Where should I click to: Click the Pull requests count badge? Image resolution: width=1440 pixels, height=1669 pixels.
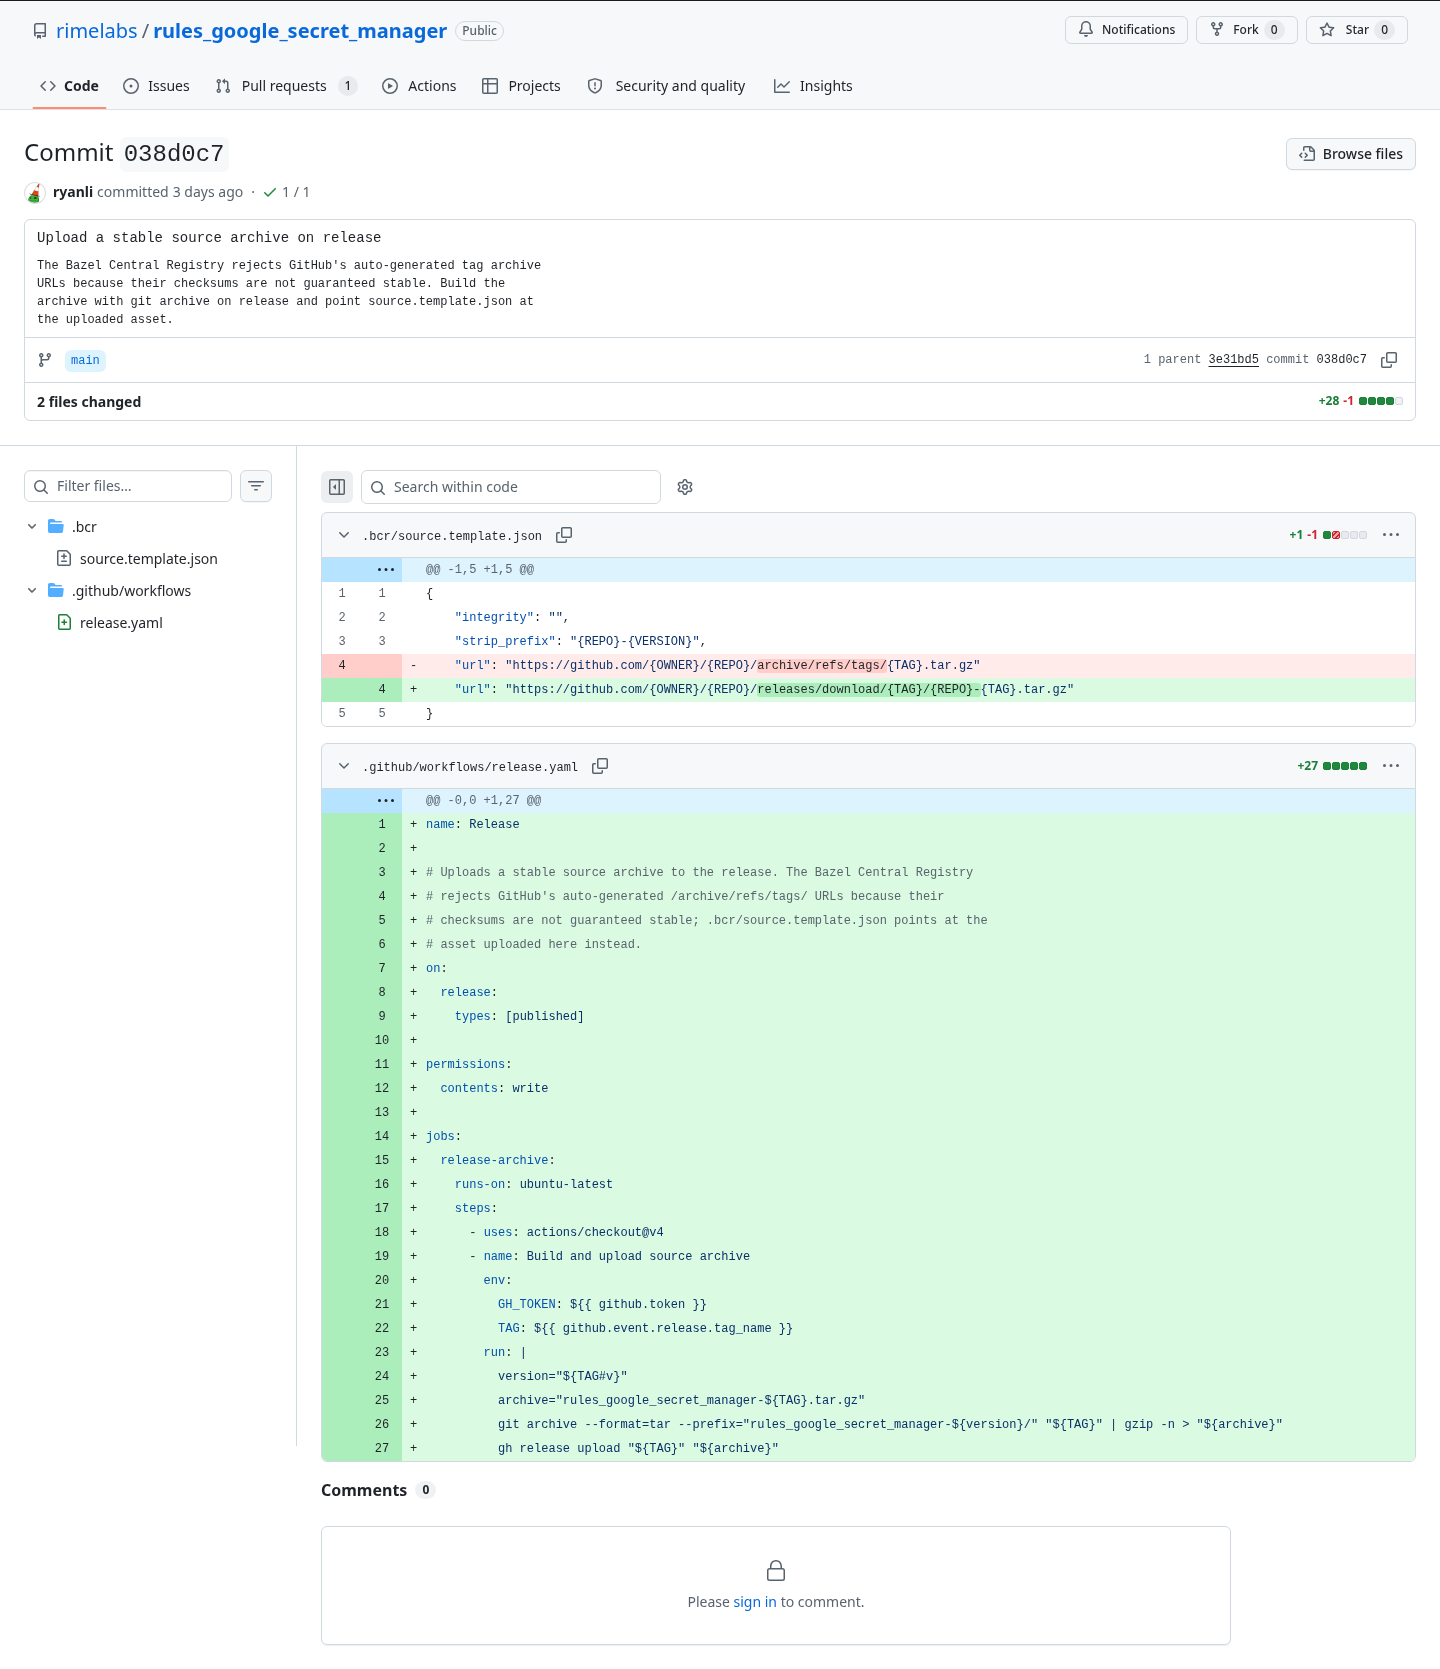coord(348,86)
